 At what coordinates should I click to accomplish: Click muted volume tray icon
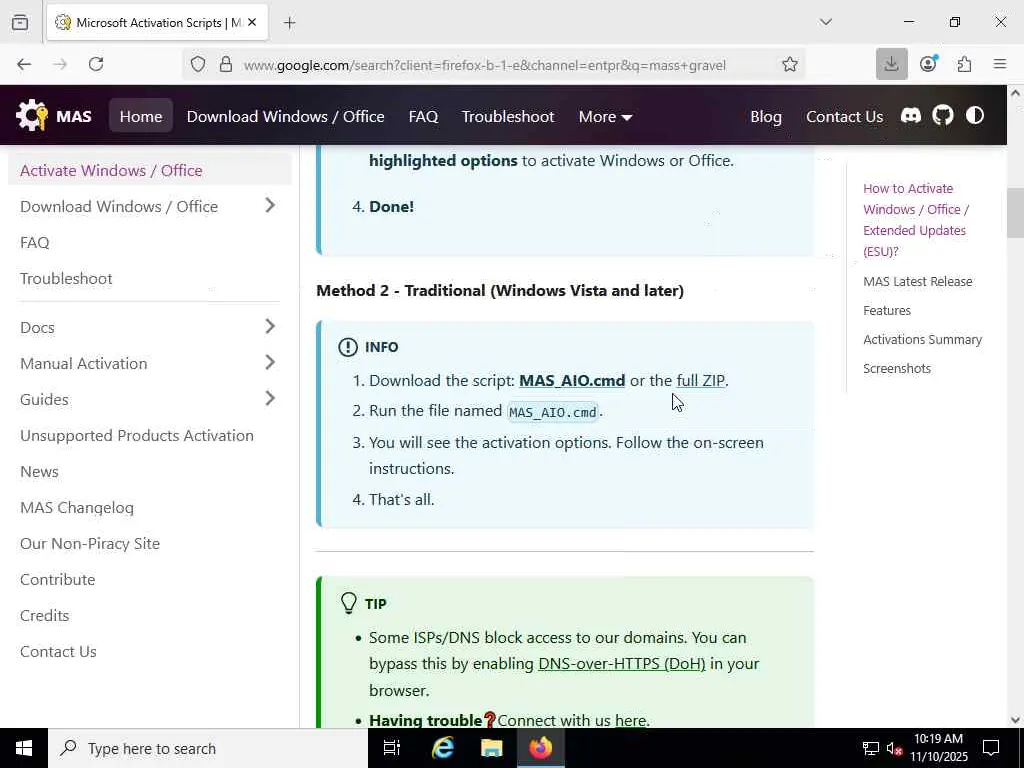click(894, 748)
